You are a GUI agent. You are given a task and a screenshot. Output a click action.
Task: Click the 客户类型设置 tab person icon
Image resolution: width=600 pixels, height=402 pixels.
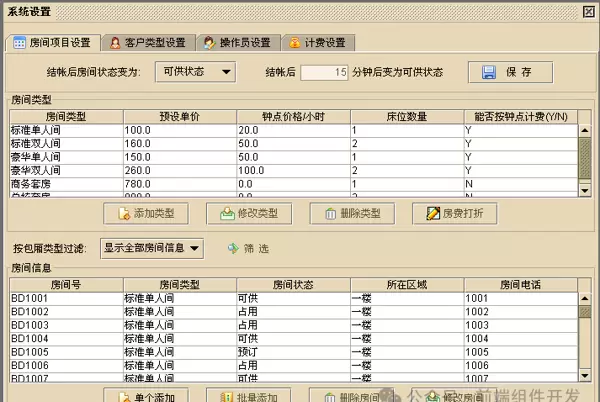(117, 43)
